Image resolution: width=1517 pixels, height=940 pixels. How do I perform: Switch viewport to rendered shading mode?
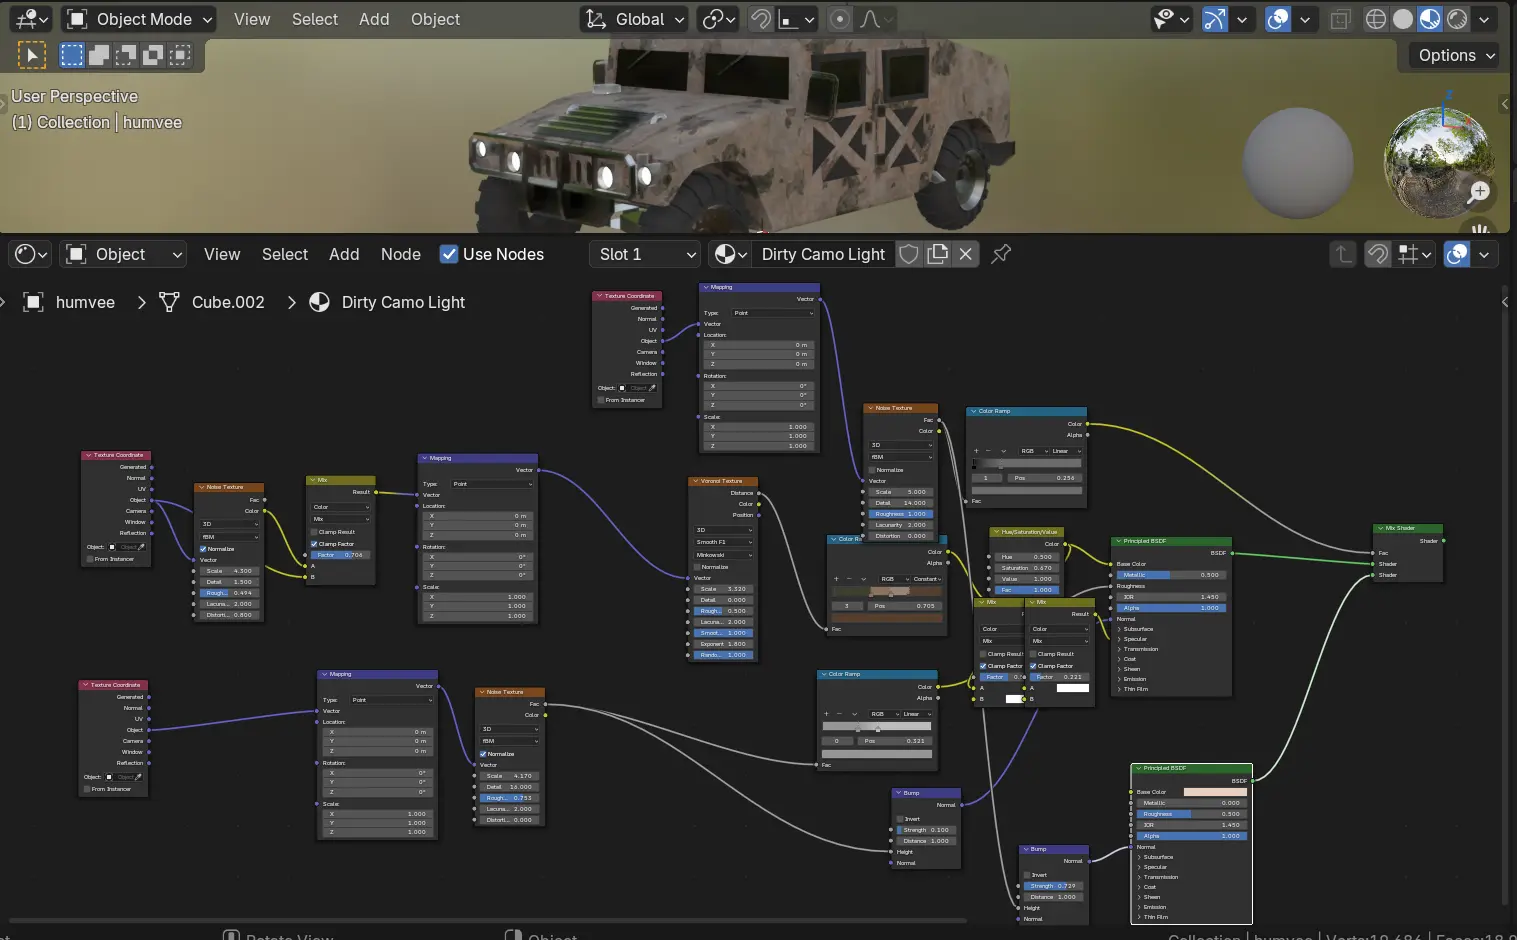[x=1457, y=19]
